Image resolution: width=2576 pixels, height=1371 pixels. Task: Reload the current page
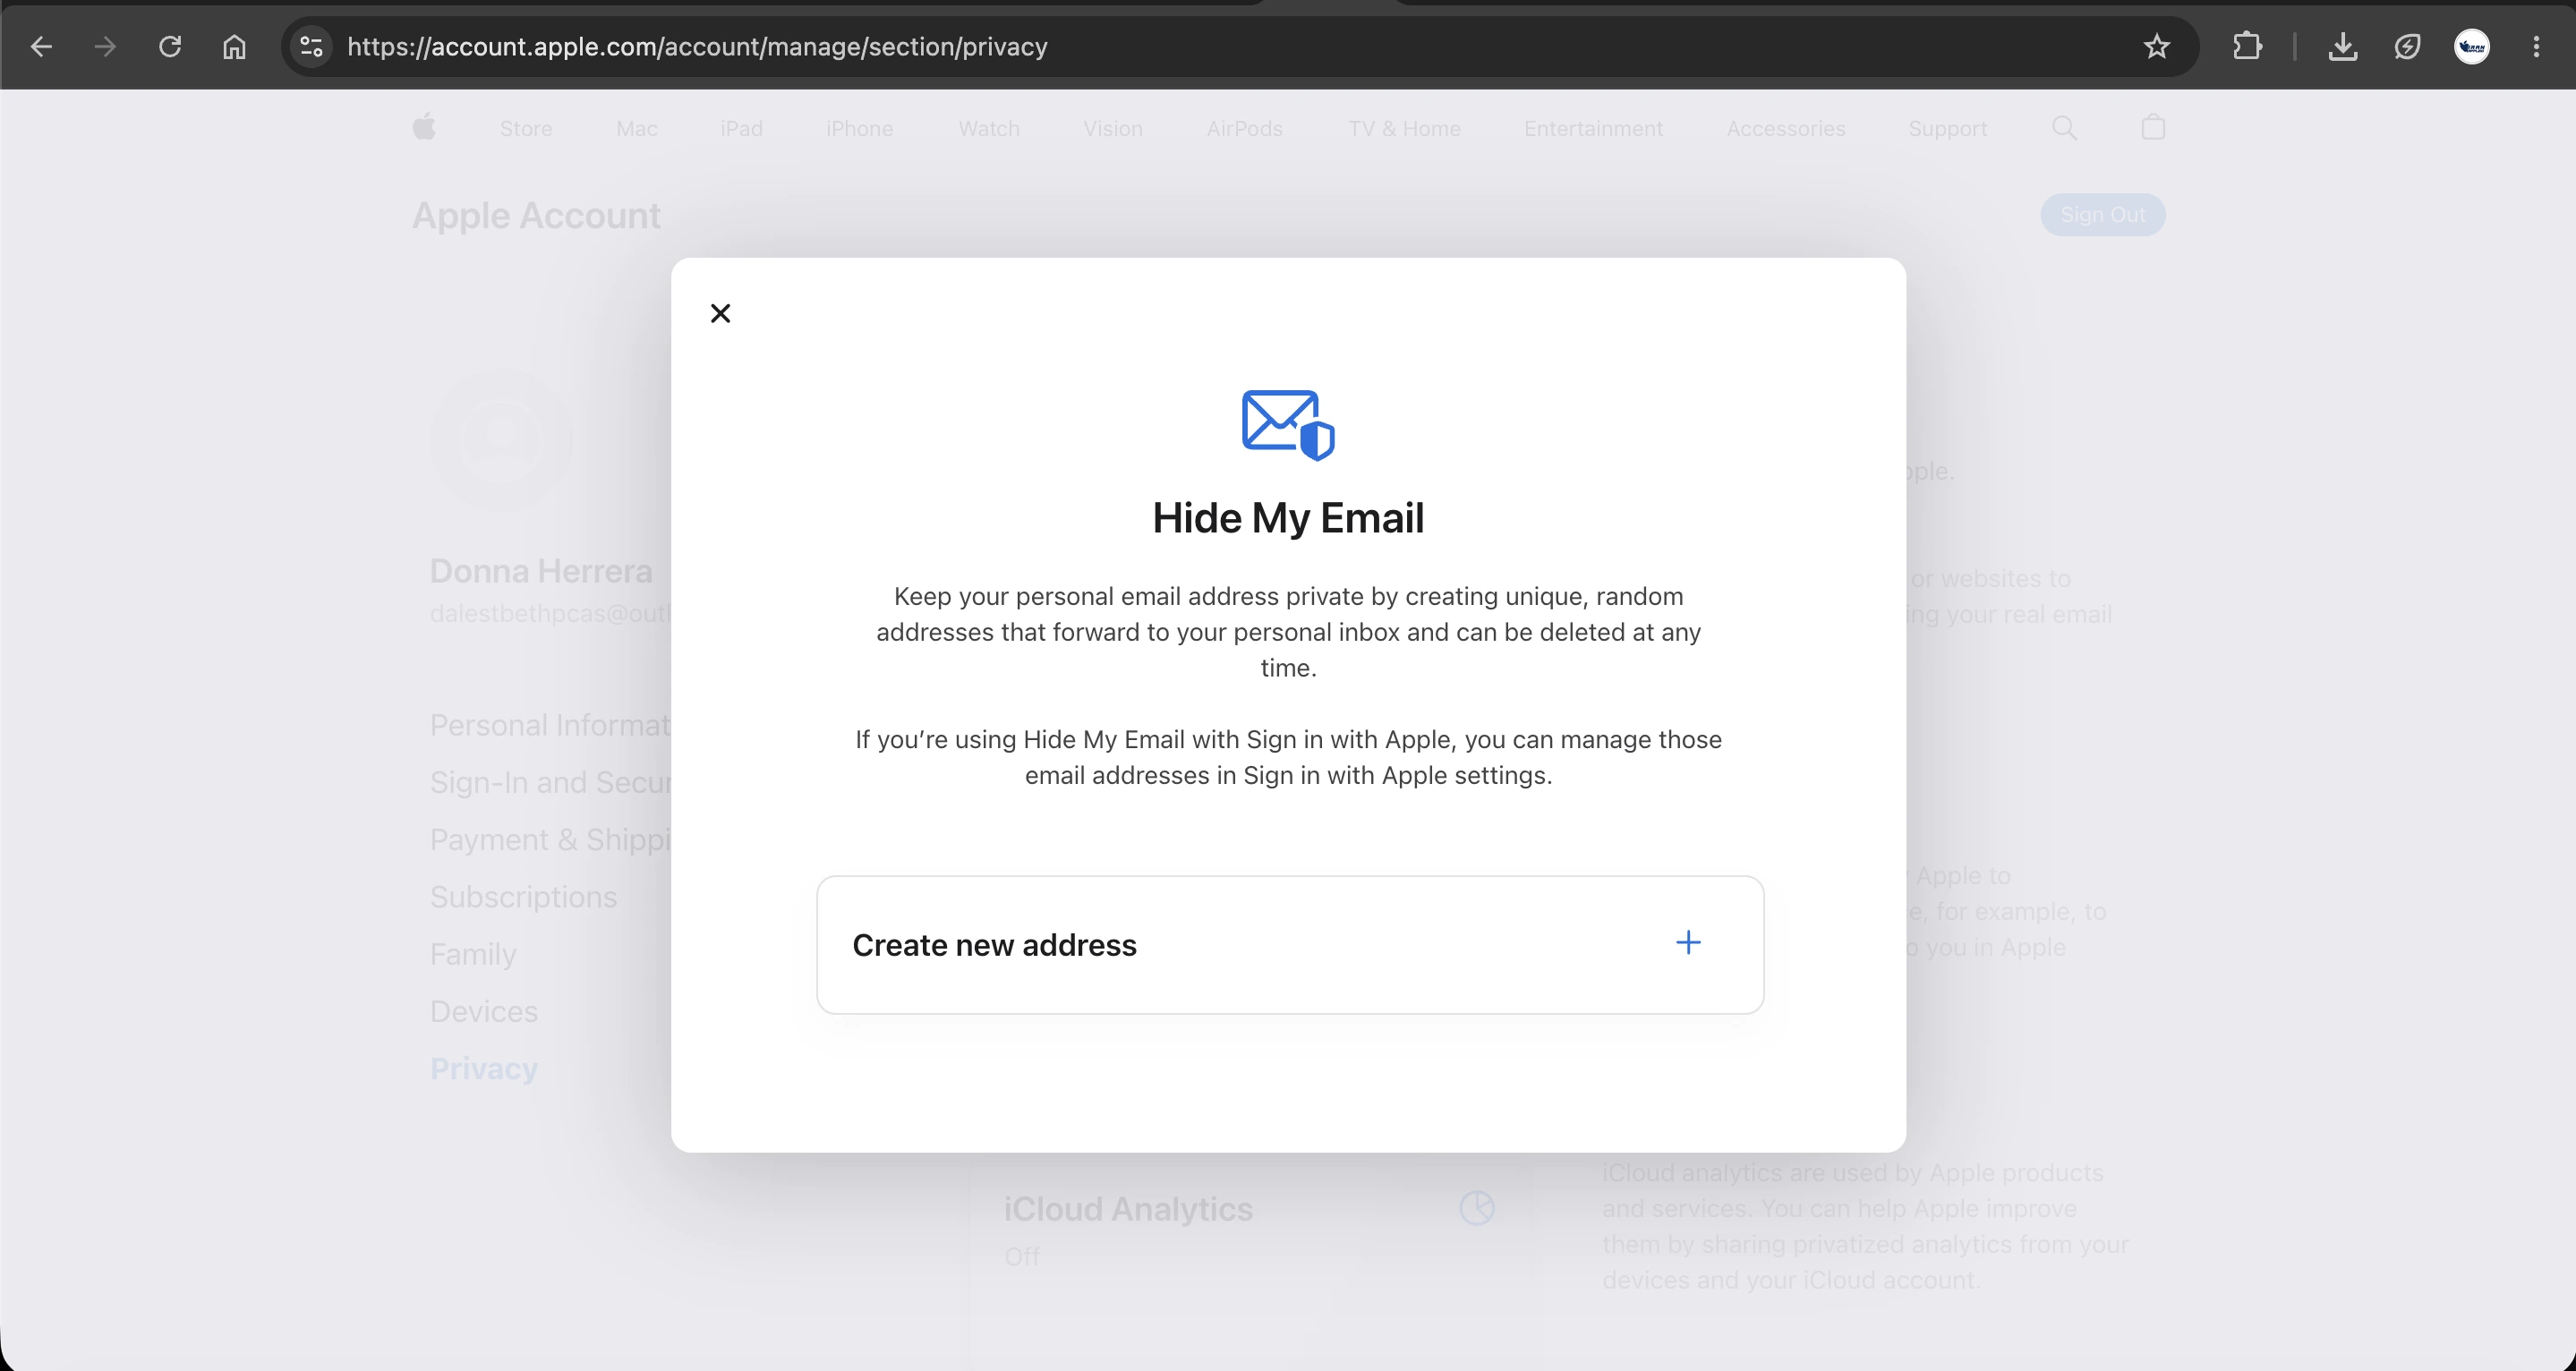pyautogui.click(x=170, y=46)
